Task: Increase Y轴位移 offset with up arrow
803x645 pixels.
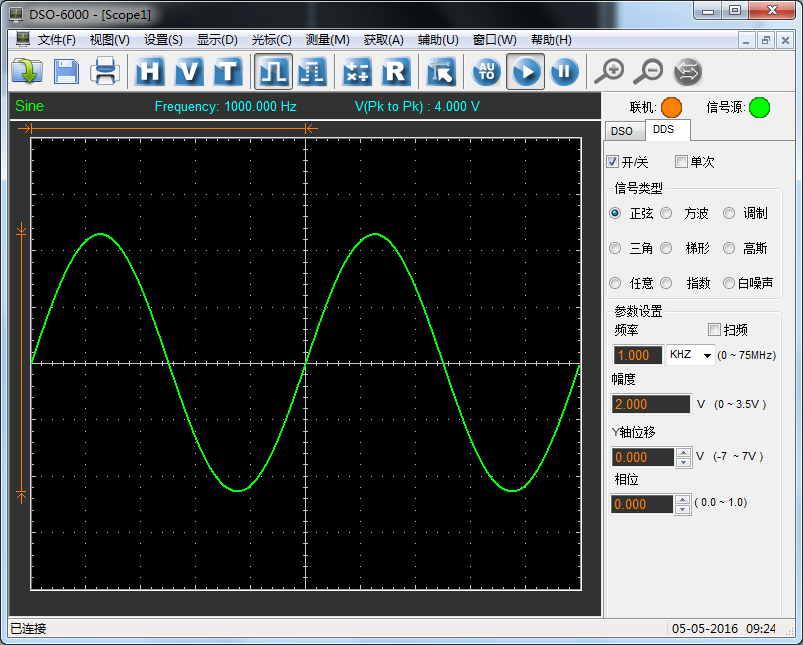Action: [x=683, y=452]
